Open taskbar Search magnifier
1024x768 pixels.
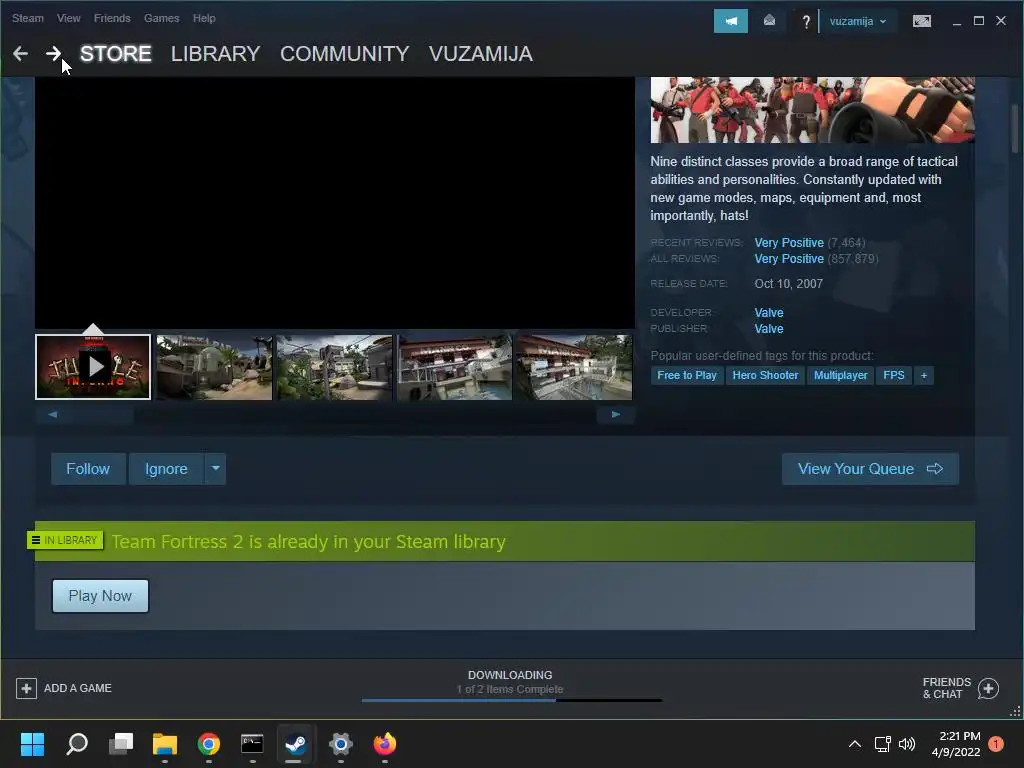[77, 744]
